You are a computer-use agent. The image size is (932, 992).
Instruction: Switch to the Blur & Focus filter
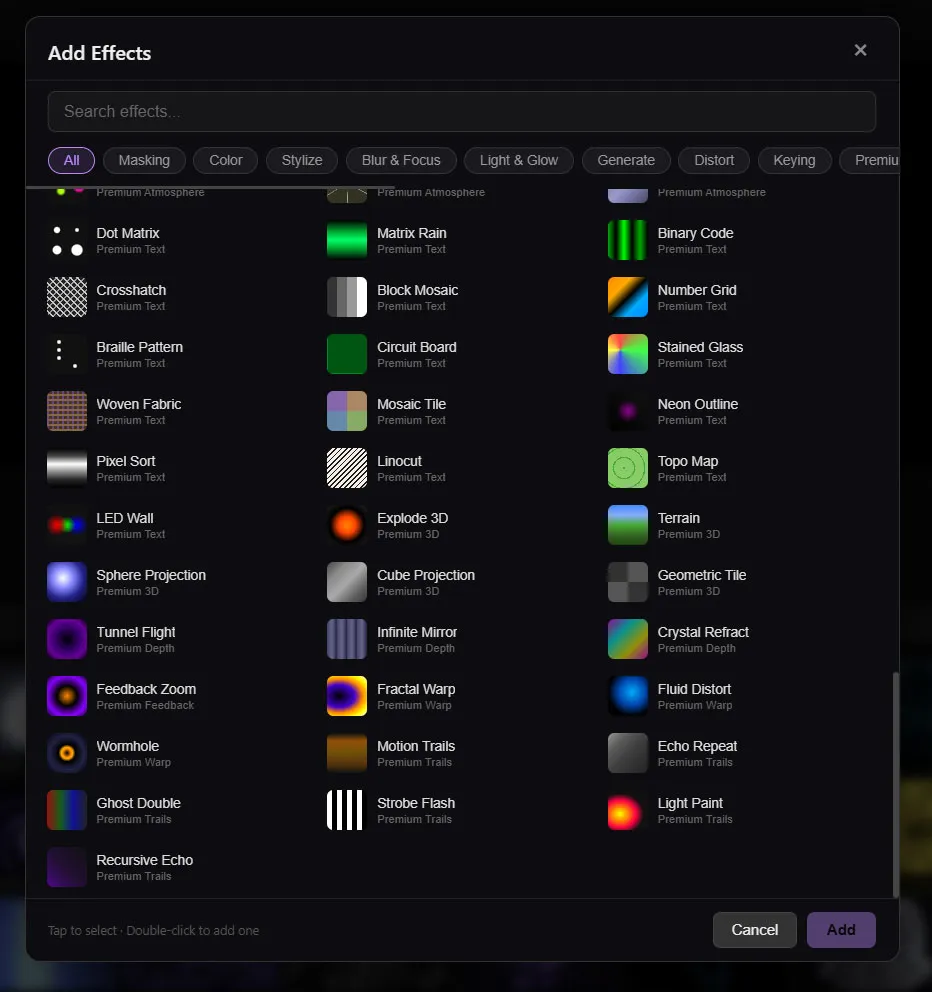tap(401, 160)
